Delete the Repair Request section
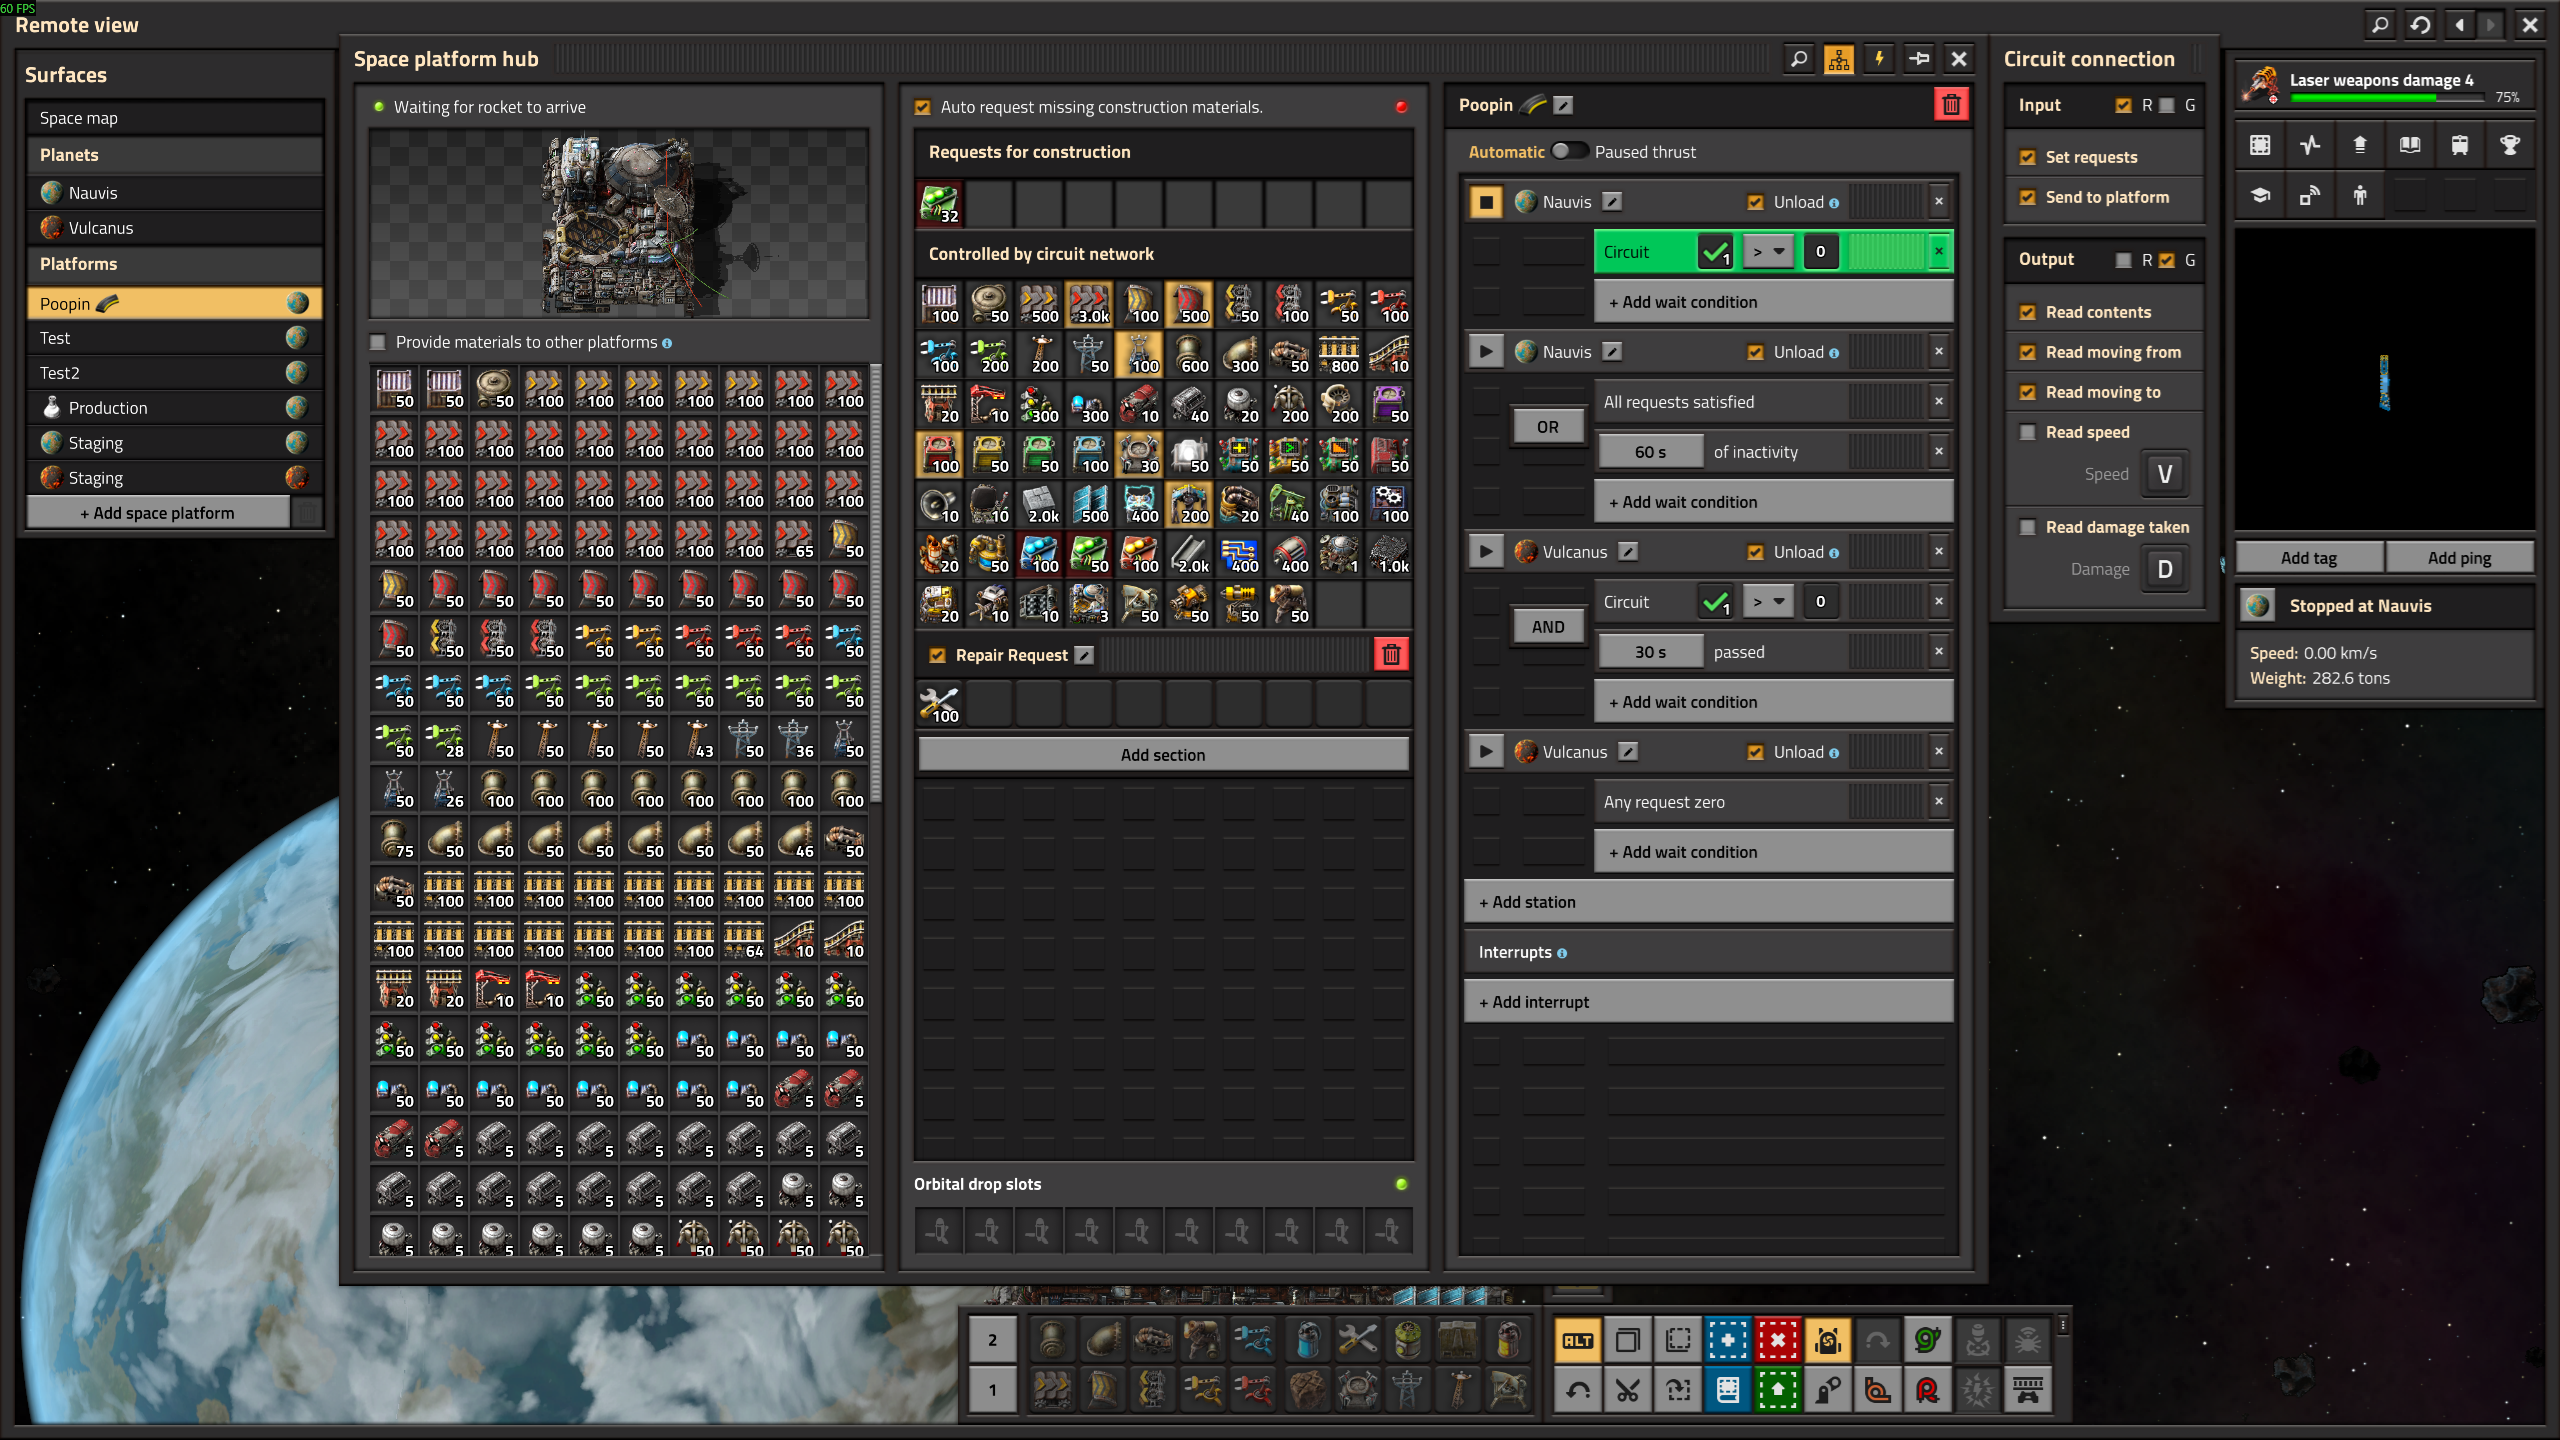This screenshot has height=1440, width=2560. [x=1391, y=655]
